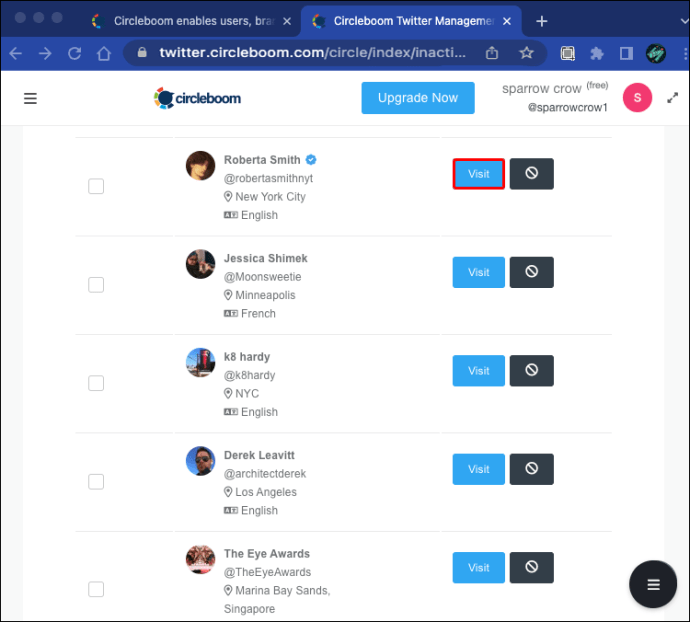The height and width of the screenshot is (622, 690).
Task: Check the box for k8 hardy
Action: [96, 383]
